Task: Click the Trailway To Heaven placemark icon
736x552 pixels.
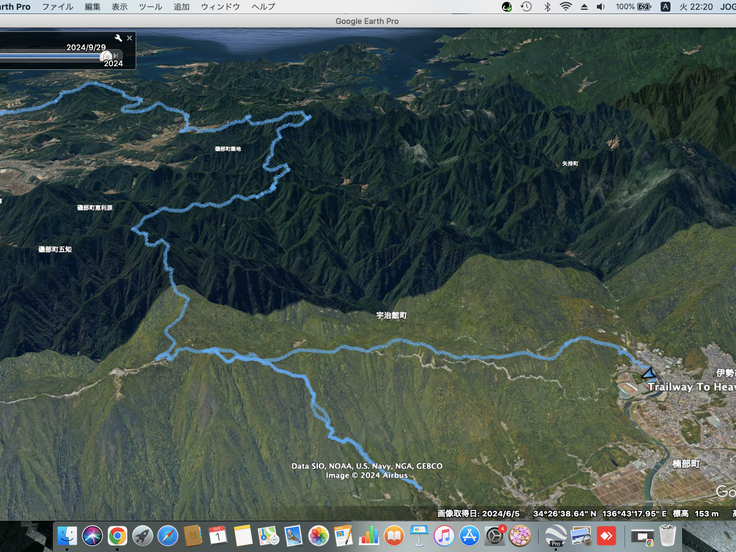Action: click(649, 374)
